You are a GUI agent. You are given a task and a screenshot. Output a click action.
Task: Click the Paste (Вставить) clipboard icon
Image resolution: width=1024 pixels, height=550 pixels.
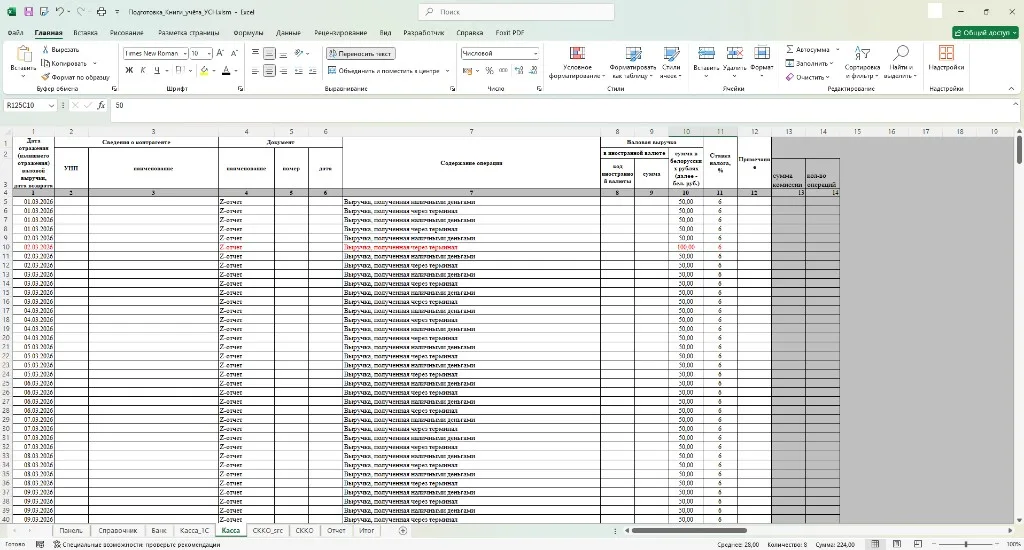[x=24, y=54]
